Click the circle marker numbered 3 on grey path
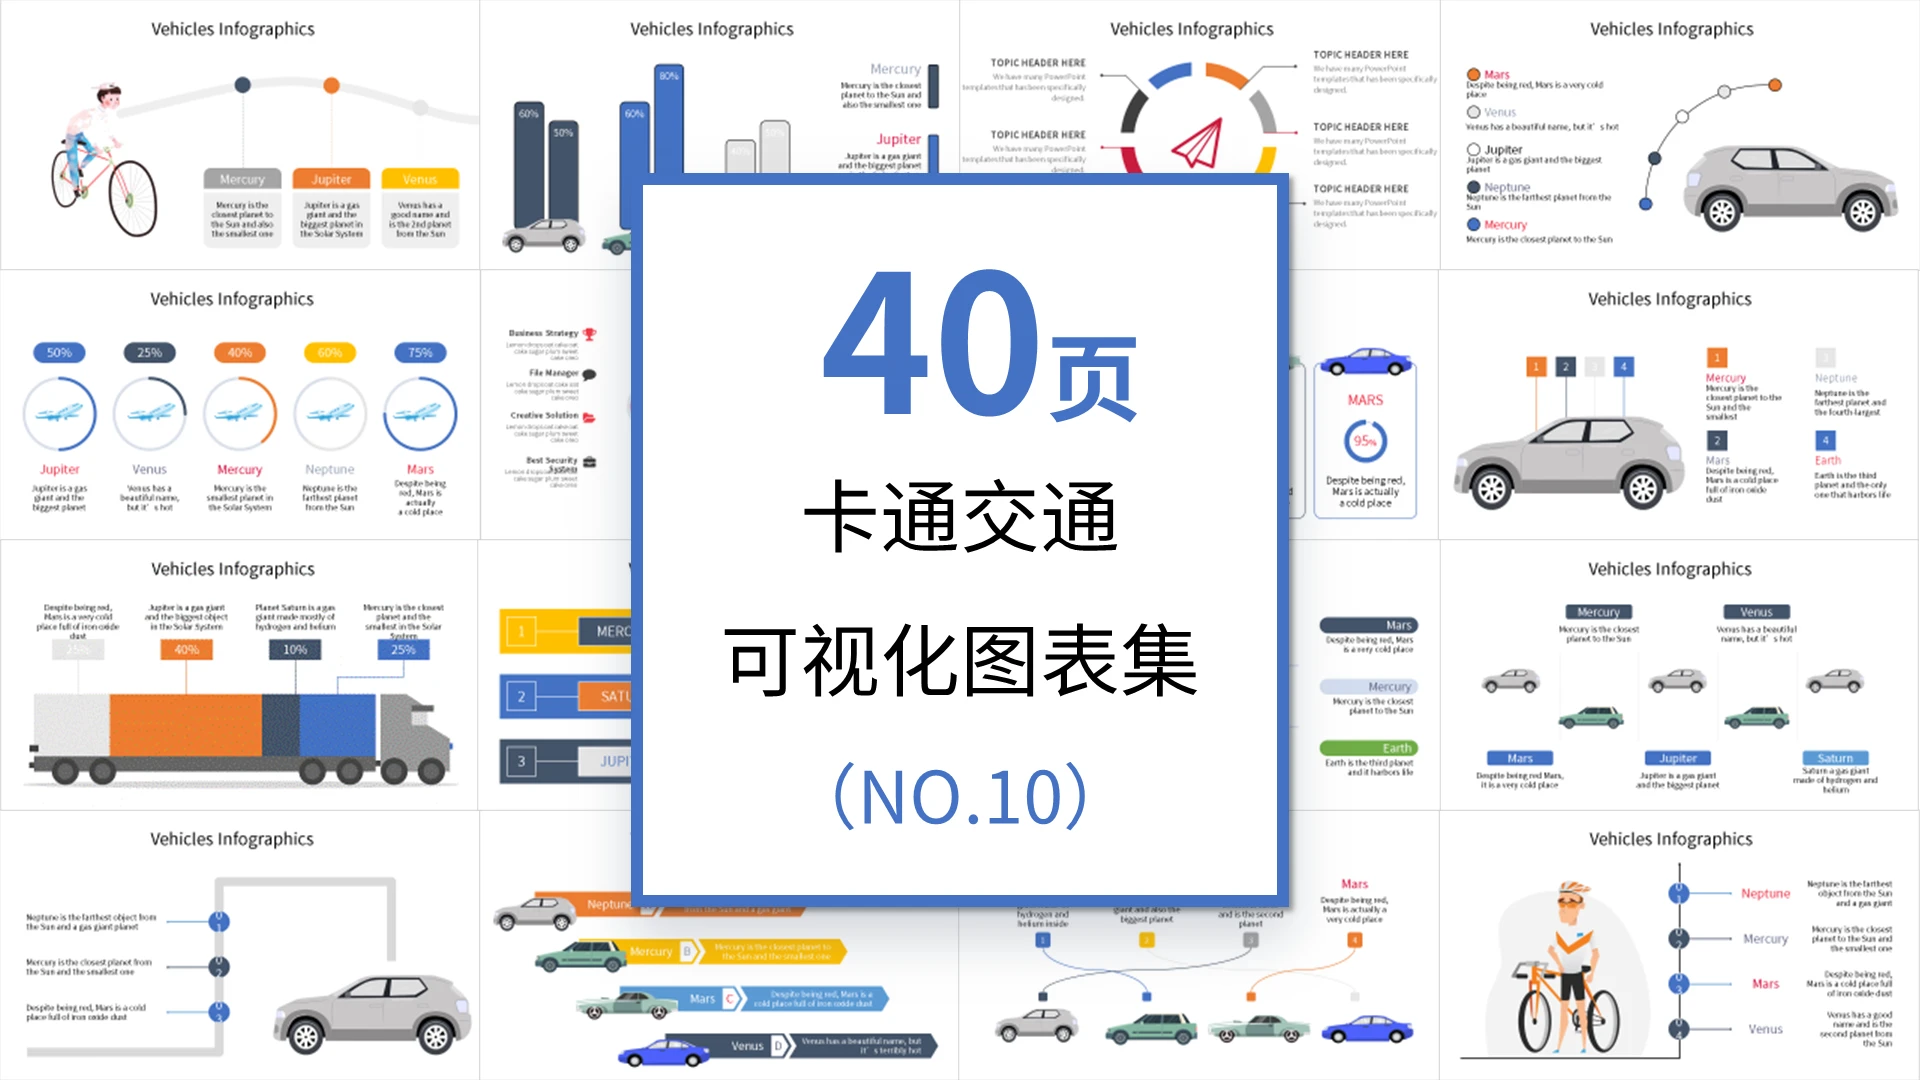 click(x=219, y=1012)
